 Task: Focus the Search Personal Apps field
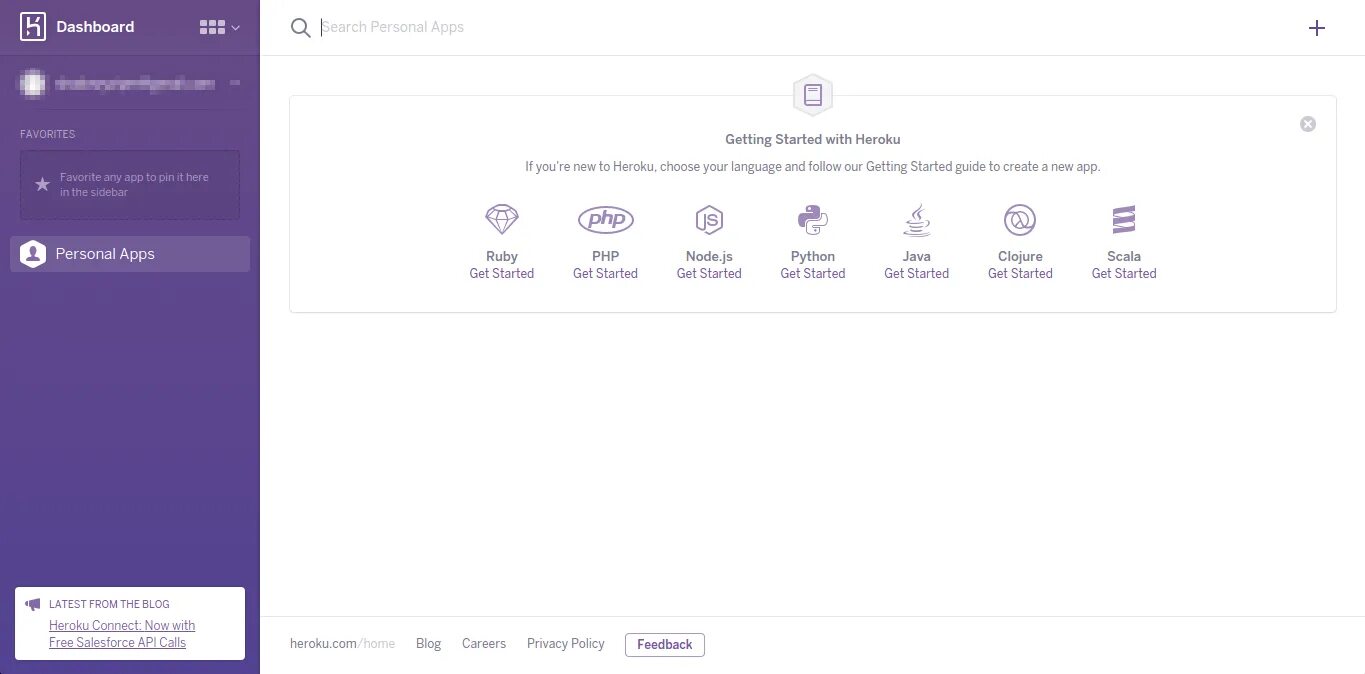tap(800, 27)
